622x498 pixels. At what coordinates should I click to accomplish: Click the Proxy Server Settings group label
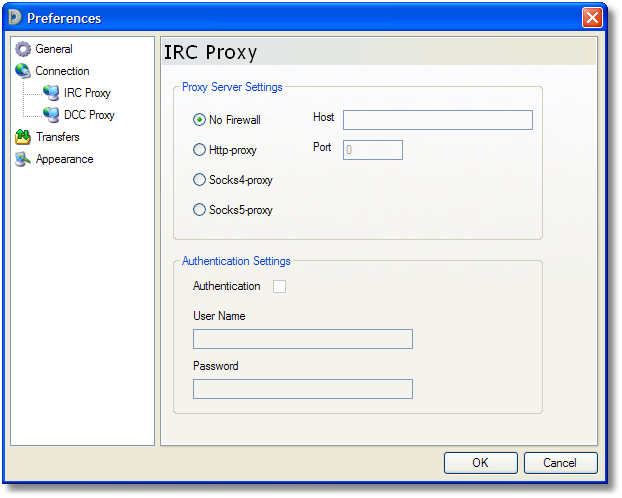coord(232,87)
